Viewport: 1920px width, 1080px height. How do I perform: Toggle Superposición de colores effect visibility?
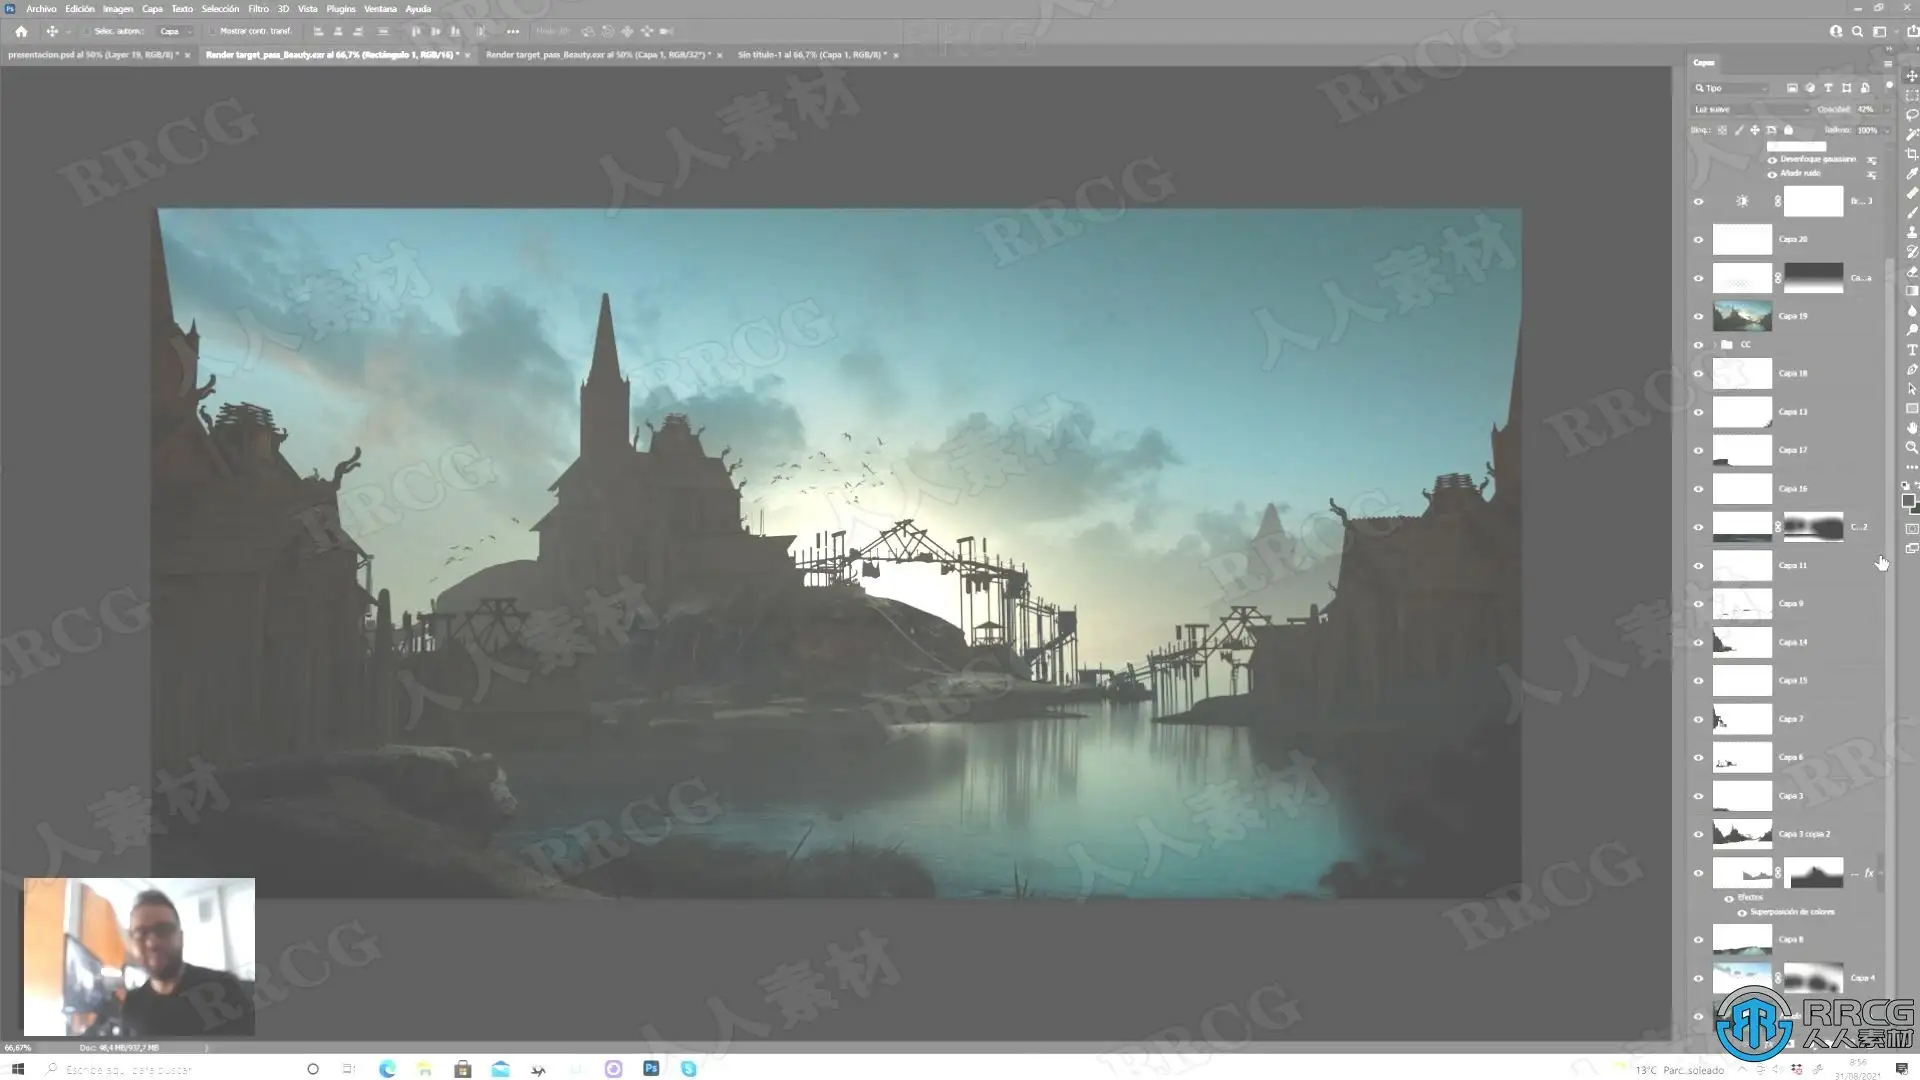pos(1742,913)
